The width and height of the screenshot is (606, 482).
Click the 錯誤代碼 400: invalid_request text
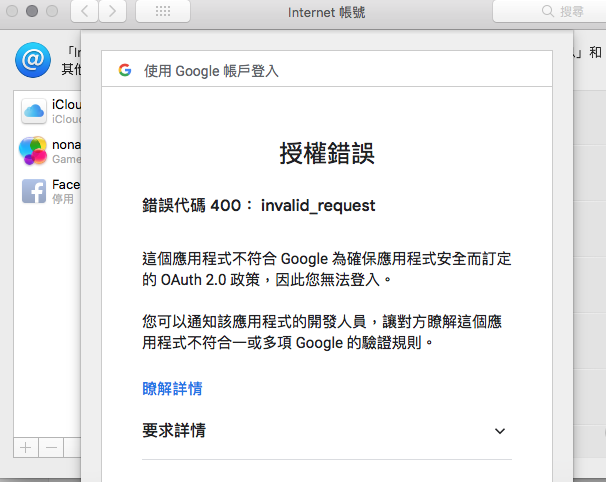259,205
